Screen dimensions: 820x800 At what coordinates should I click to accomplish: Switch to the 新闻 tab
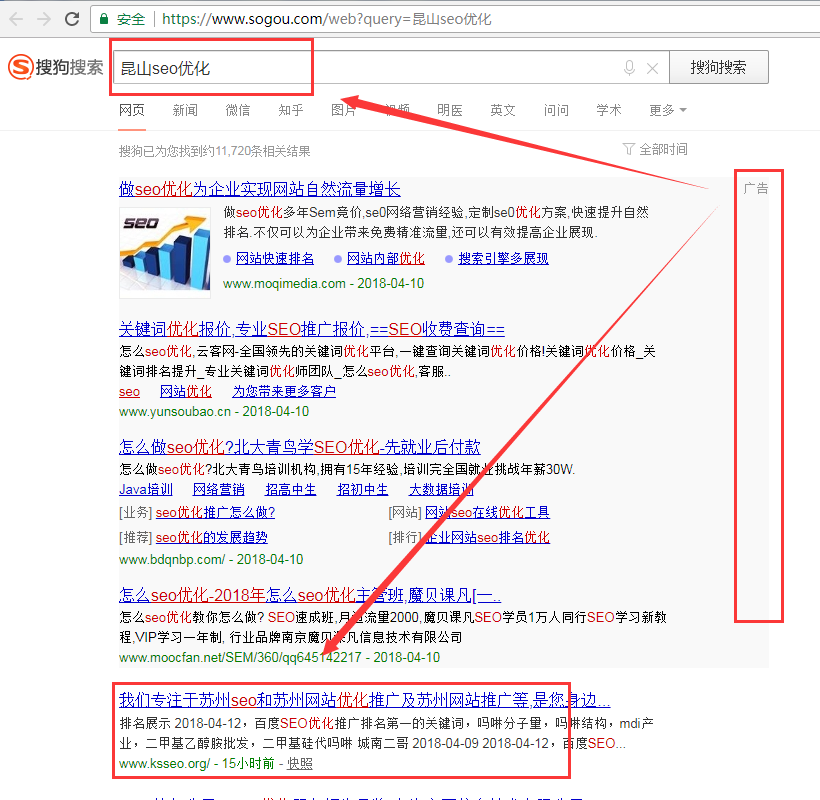tap(185, 110)
